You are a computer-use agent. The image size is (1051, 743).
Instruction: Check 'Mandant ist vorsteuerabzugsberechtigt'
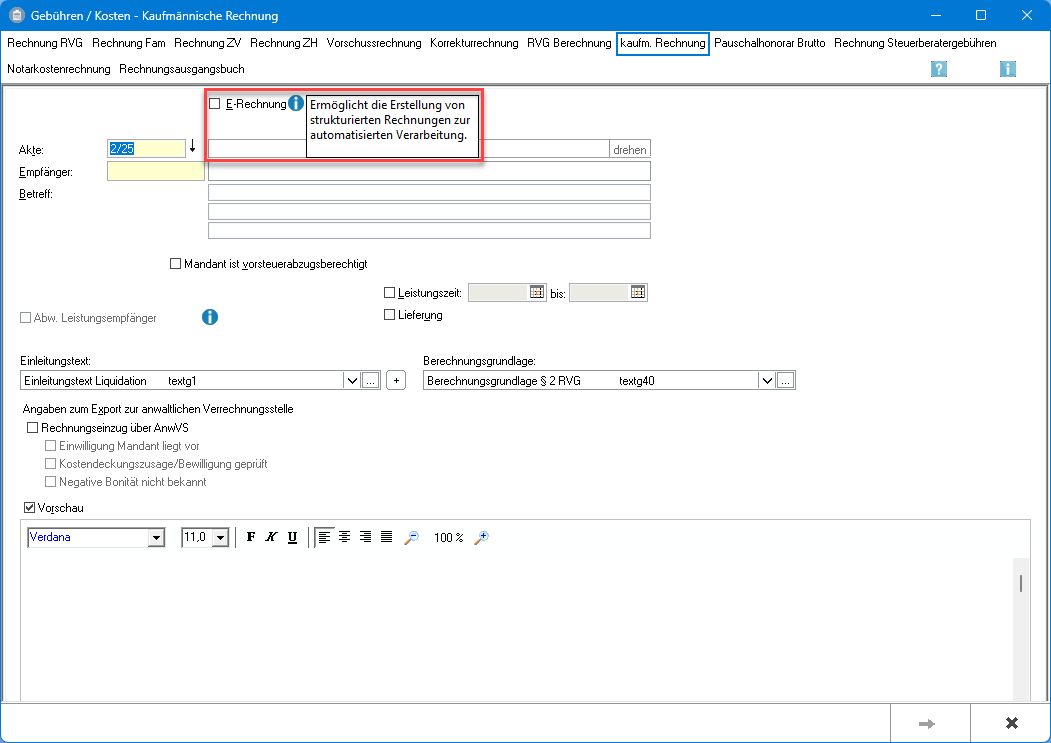[x=176, y=264]
